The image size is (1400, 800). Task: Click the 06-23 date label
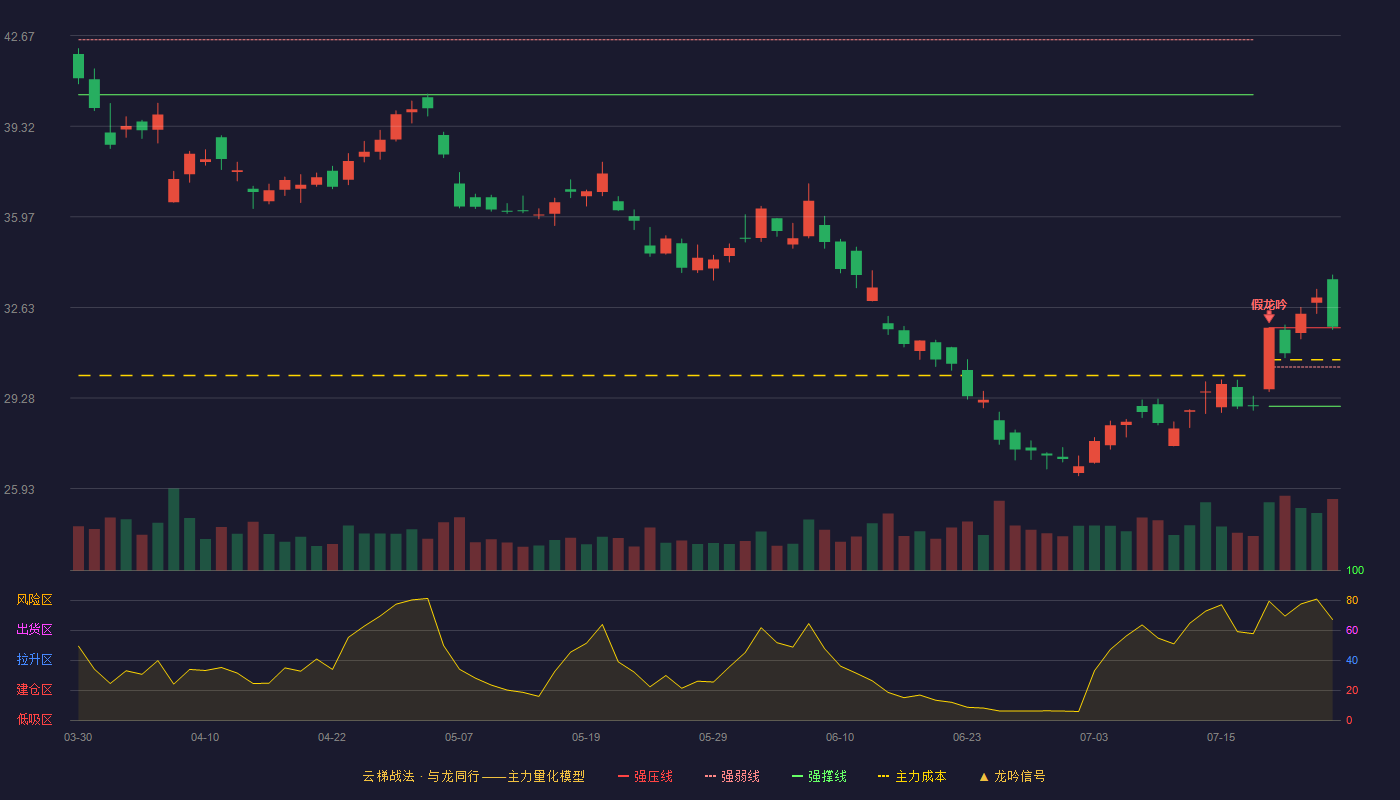pos(967,737)
